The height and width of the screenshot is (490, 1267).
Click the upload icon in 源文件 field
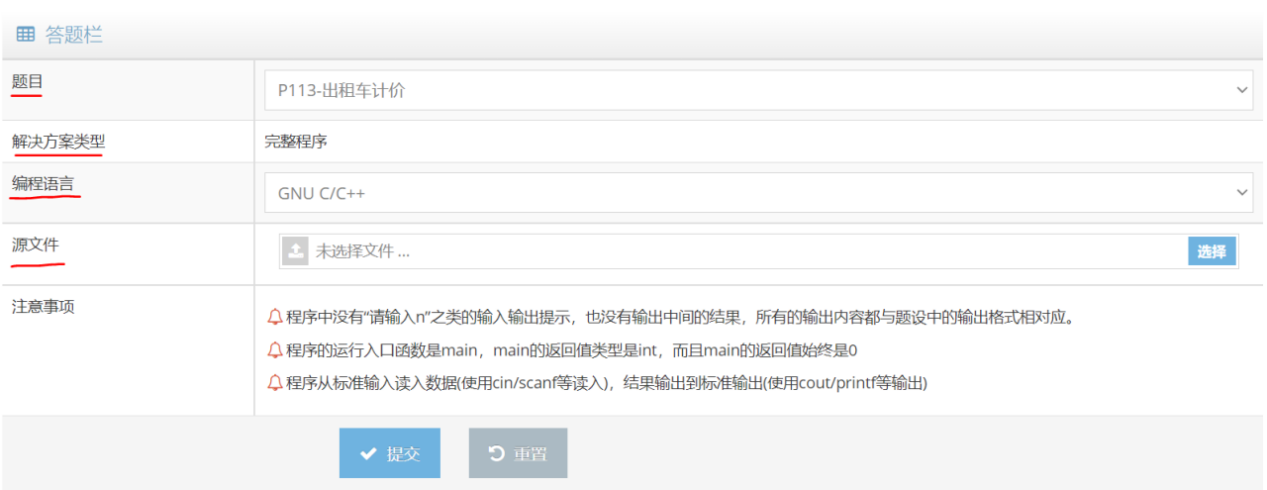pos(295,252)
